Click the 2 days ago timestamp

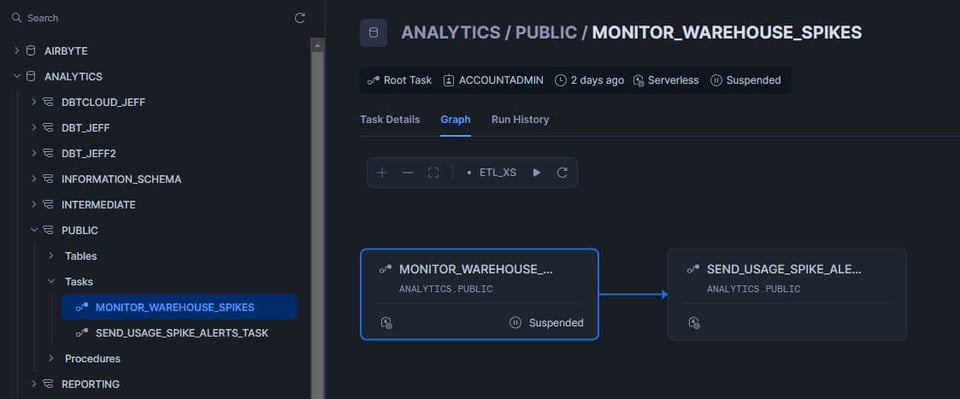coord(589,80)
